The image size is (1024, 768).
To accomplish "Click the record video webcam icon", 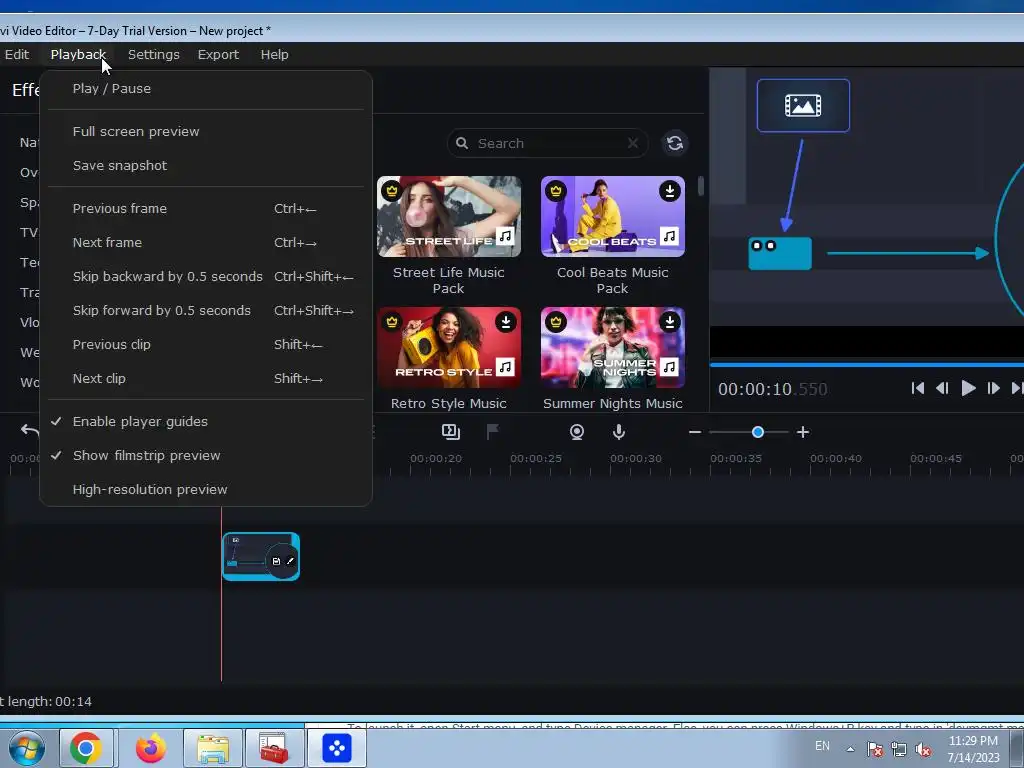I will [x=577, y=432].
